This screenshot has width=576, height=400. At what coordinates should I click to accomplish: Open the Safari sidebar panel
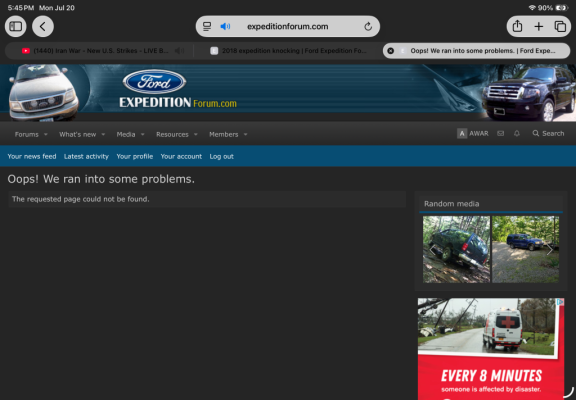point(15,26)
